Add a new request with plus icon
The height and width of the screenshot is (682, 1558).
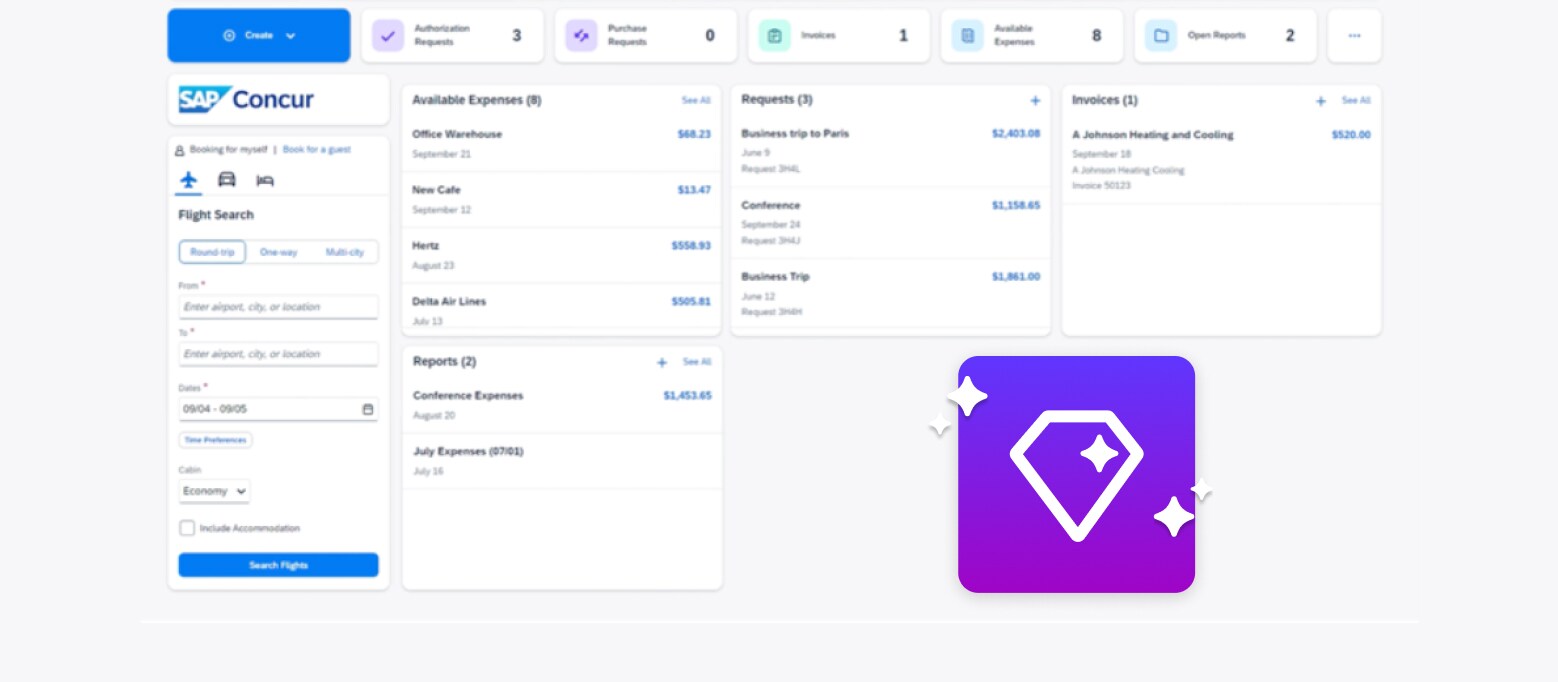click(x=1035, y=100)
